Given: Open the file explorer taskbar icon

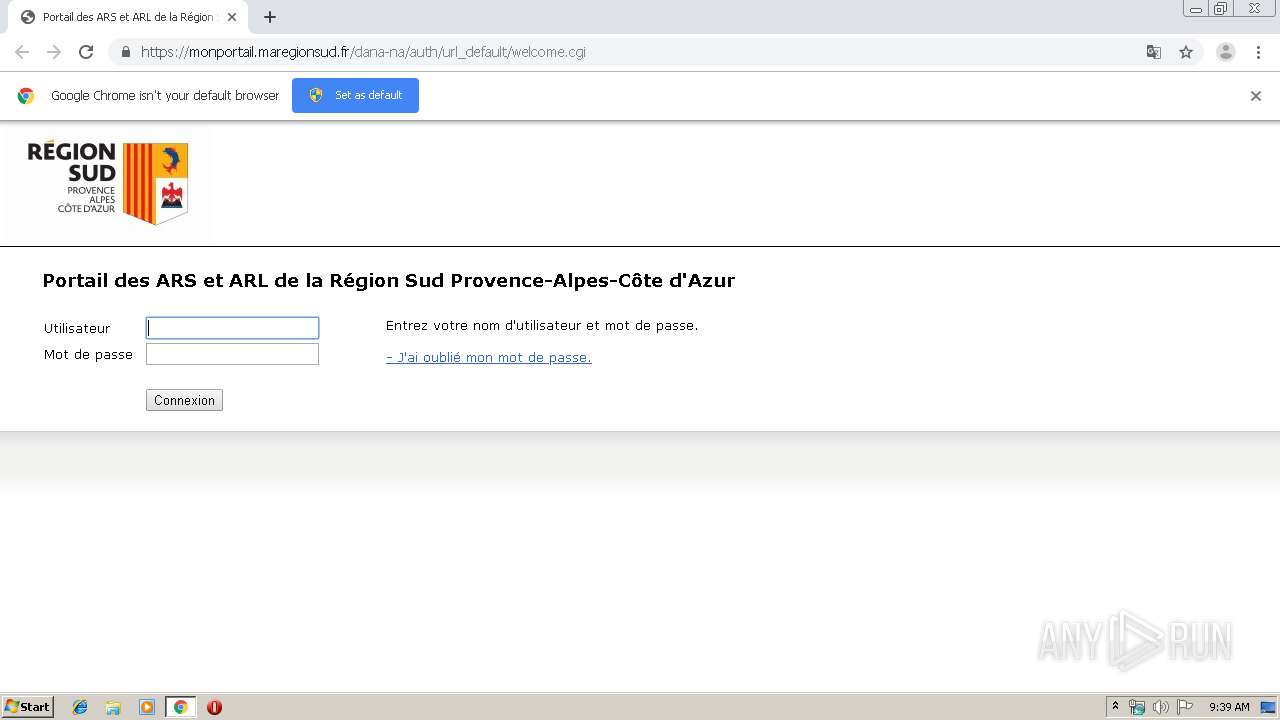Looking at the screenshot, I should click(x=113, y=707).
